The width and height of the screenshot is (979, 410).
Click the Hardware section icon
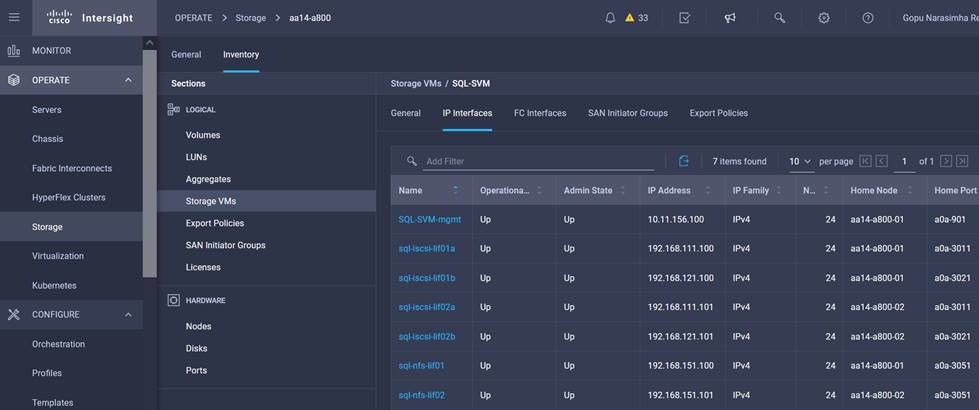pos(174,300)
